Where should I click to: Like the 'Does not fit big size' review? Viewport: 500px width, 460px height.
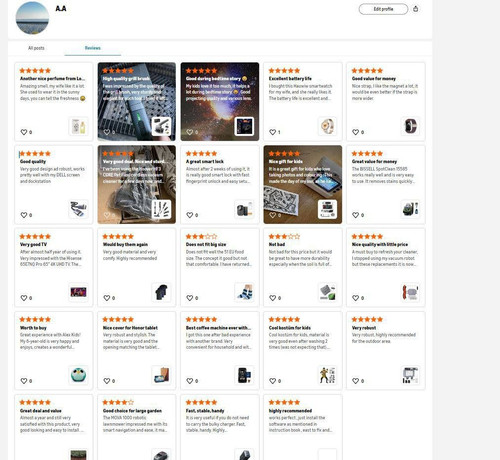click(190, 298)
